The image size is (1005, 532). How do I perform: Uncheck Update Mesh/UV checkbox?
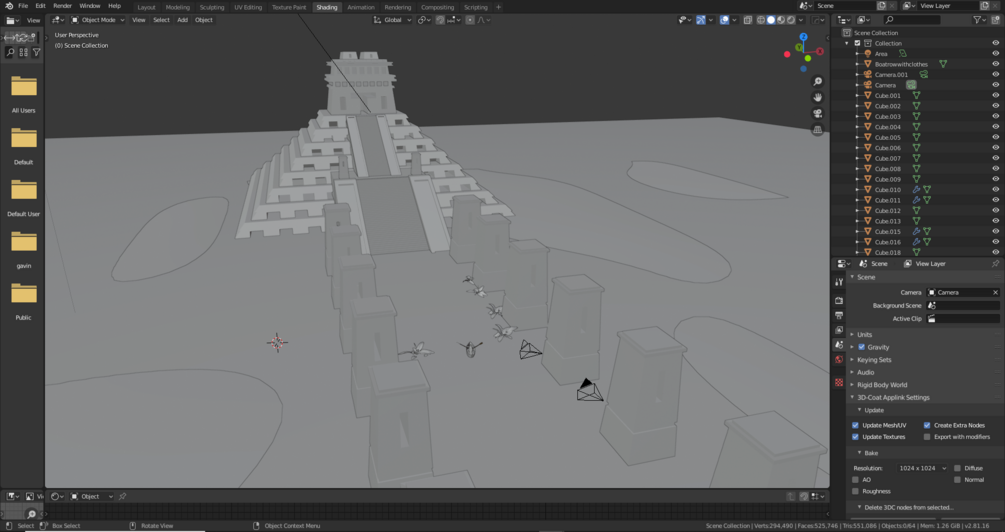tap(855, 425)
